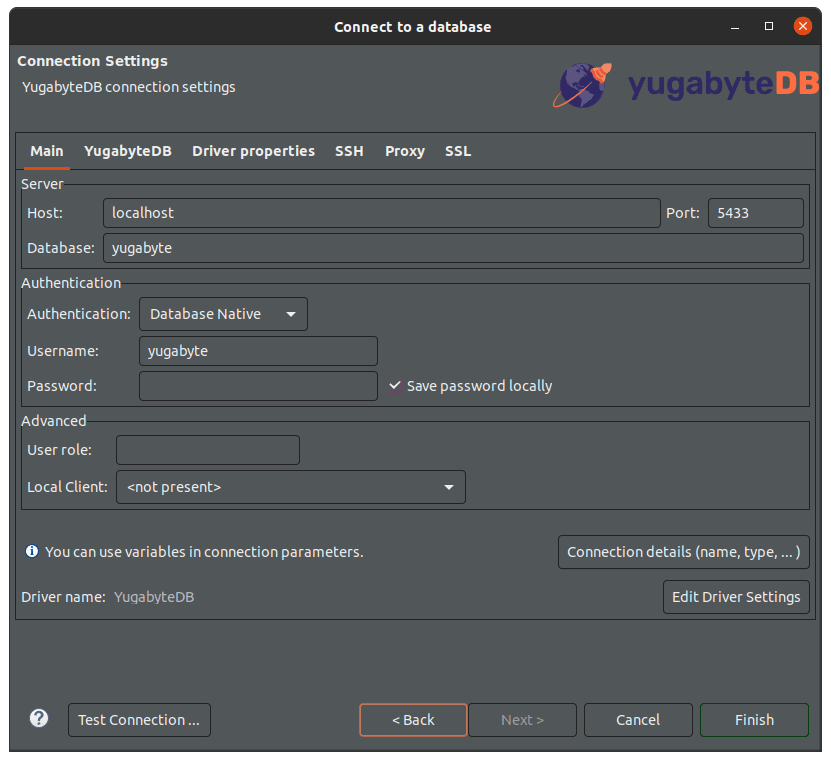831x761 pixels.
Task: Click into the Port field
Action: point(756,213)
